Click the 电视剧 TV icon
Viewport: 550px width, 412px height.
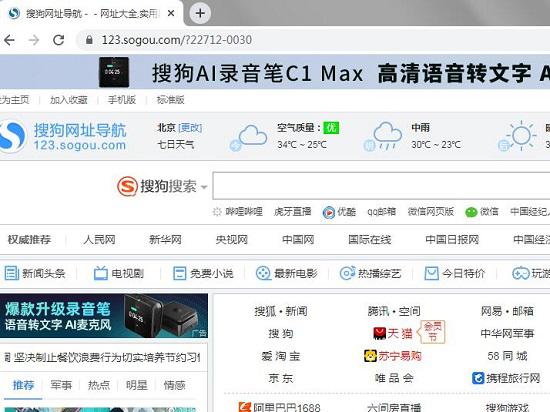(101, 273)
